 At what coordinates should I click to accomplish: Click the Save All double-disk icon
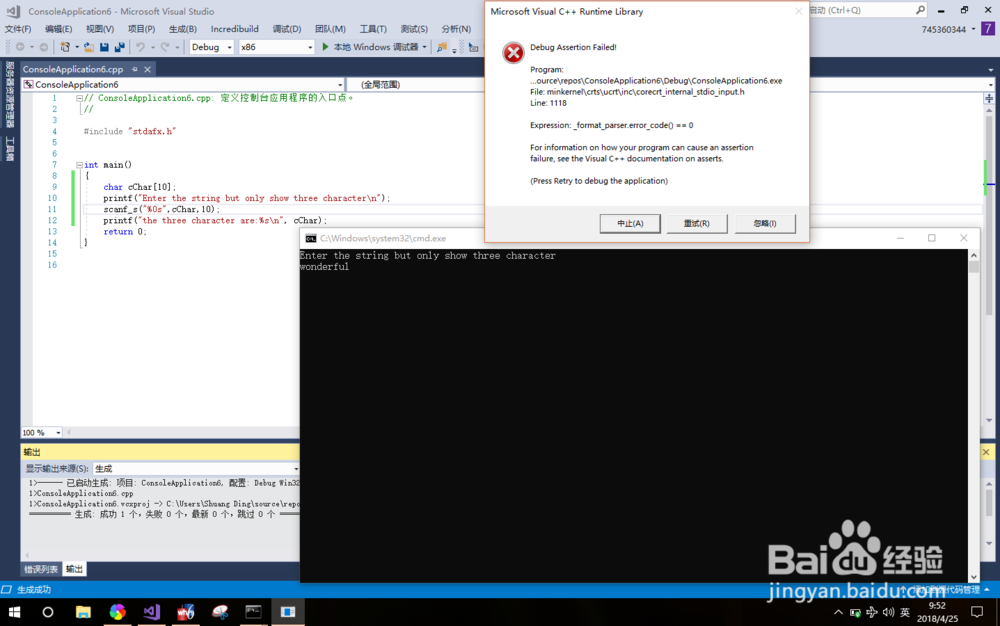(x=119, y=47)
